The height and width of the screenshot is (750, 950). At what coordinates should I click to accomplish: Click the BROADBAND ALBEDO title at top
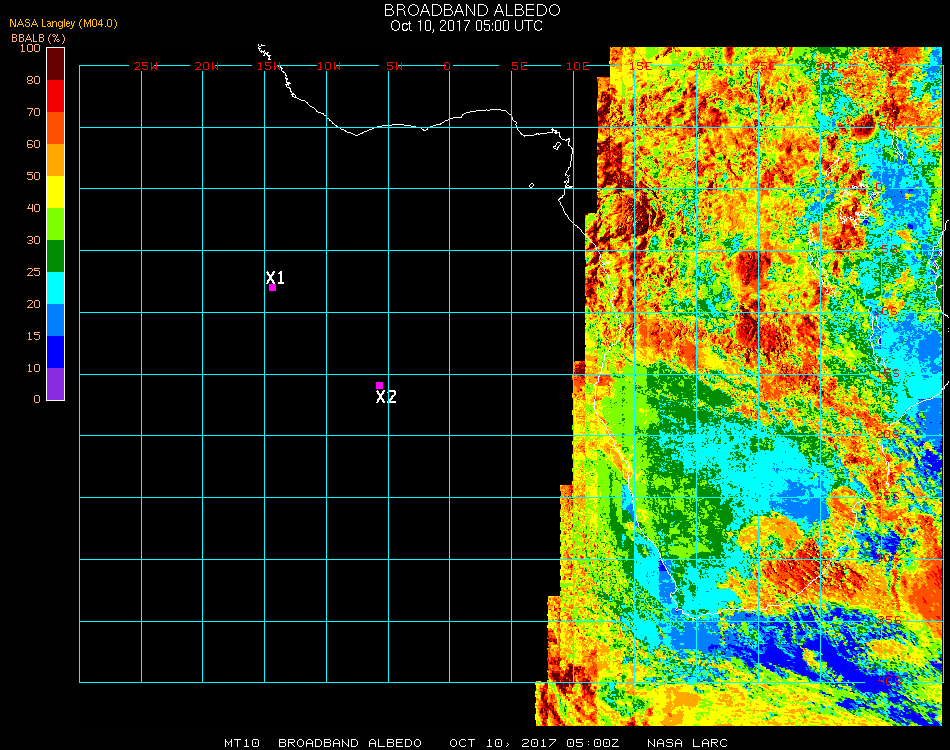click(x=472, y=10)
